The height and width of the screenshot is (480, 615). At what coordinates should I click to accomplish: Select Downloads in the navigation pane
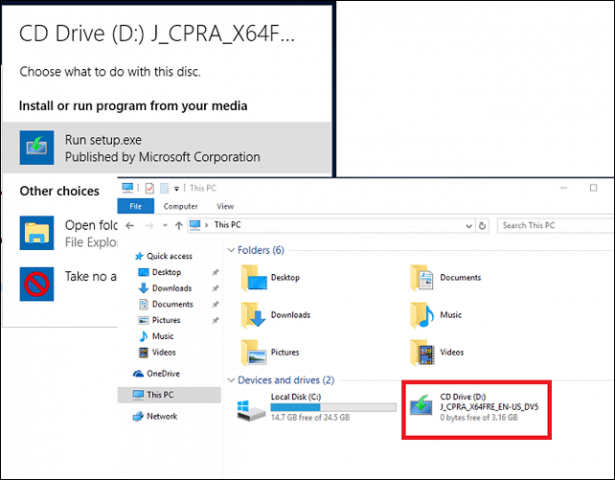pyautogui.click(x=165, y=288)
